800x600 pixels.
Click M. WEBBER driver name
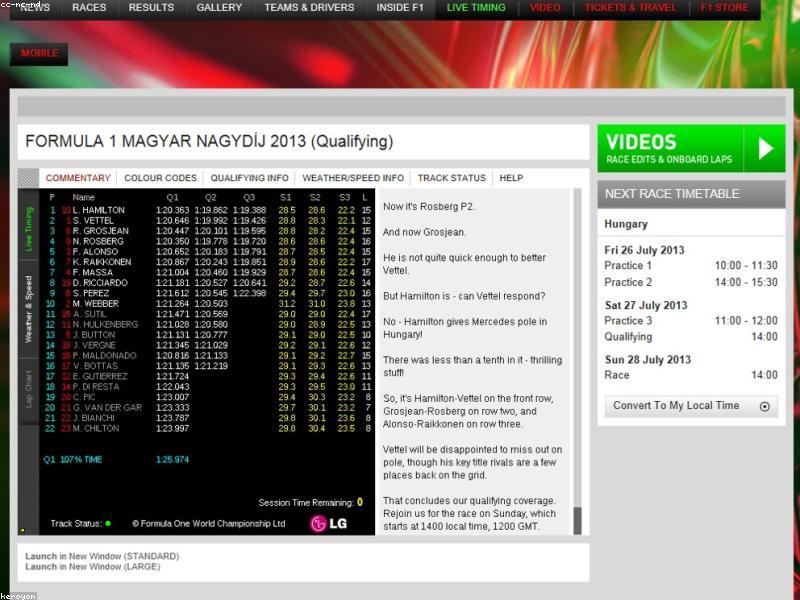(x=95, y=304)
